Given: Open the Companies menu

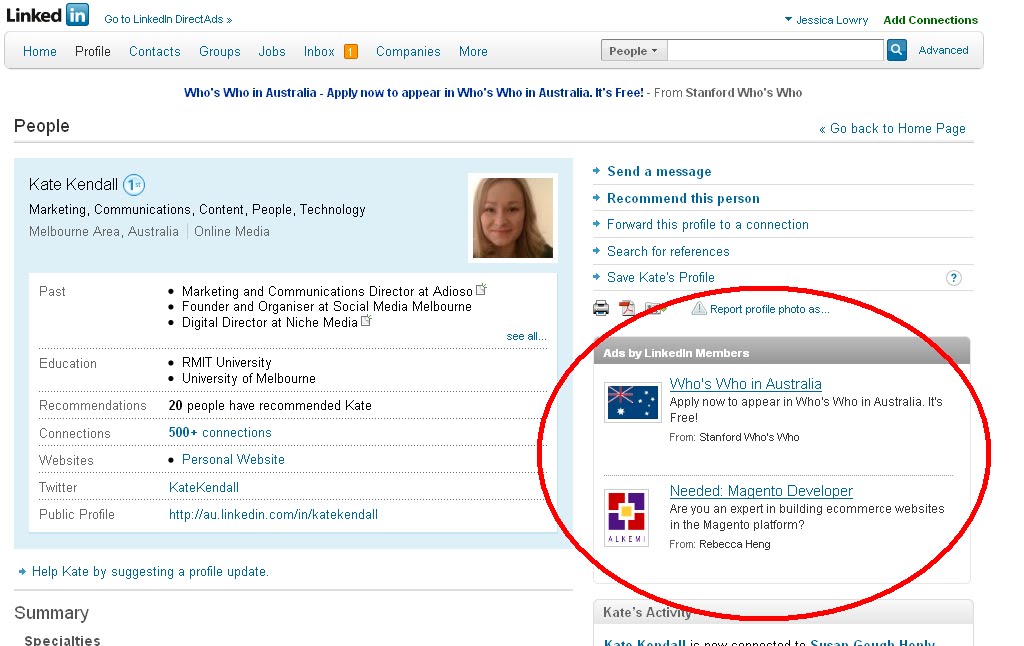Looking at the screenshot, I should coord(408,52).
